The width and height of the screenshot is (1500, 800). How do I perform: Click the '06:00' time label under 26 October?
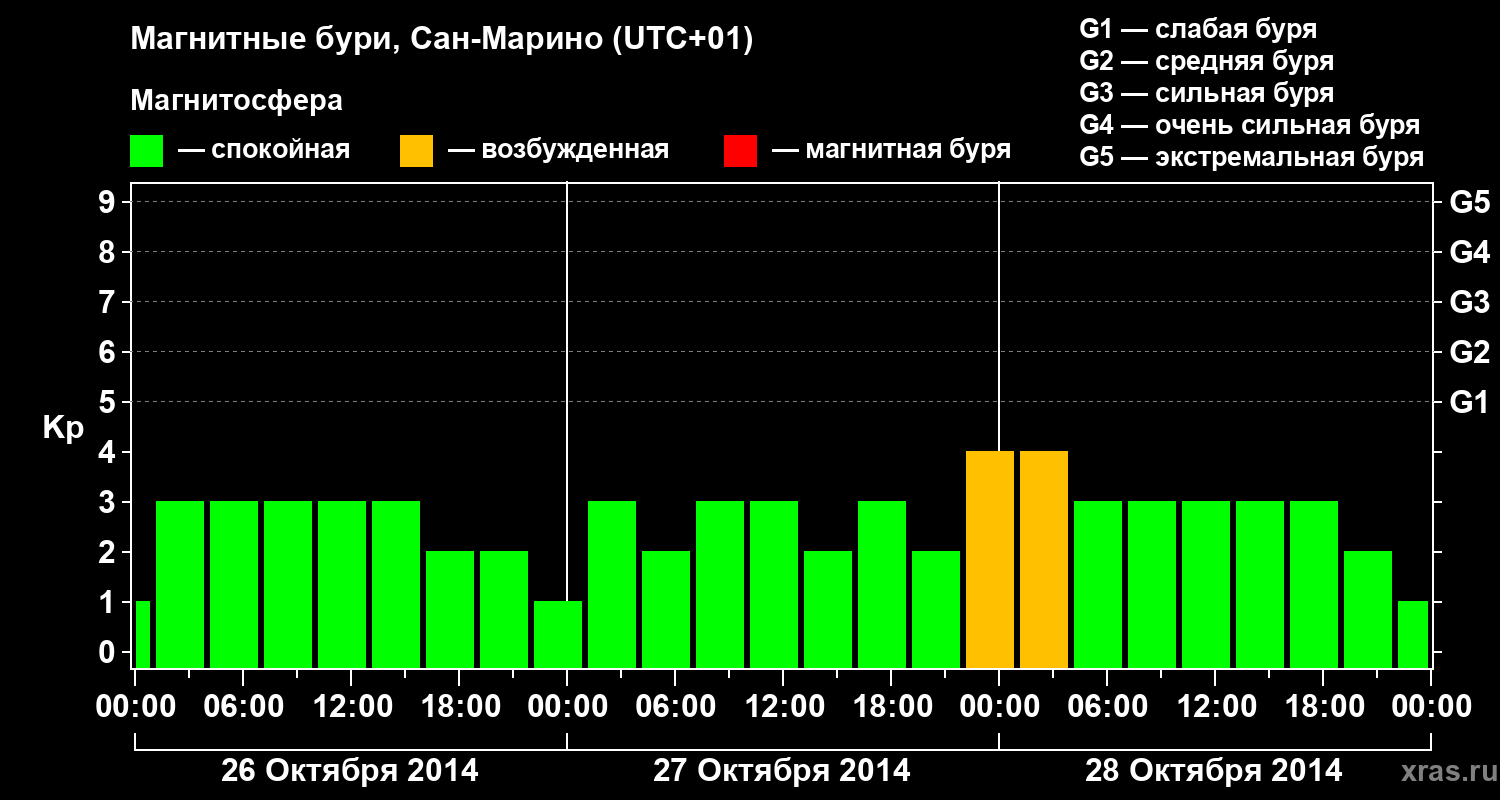click(x=242, y=707)
